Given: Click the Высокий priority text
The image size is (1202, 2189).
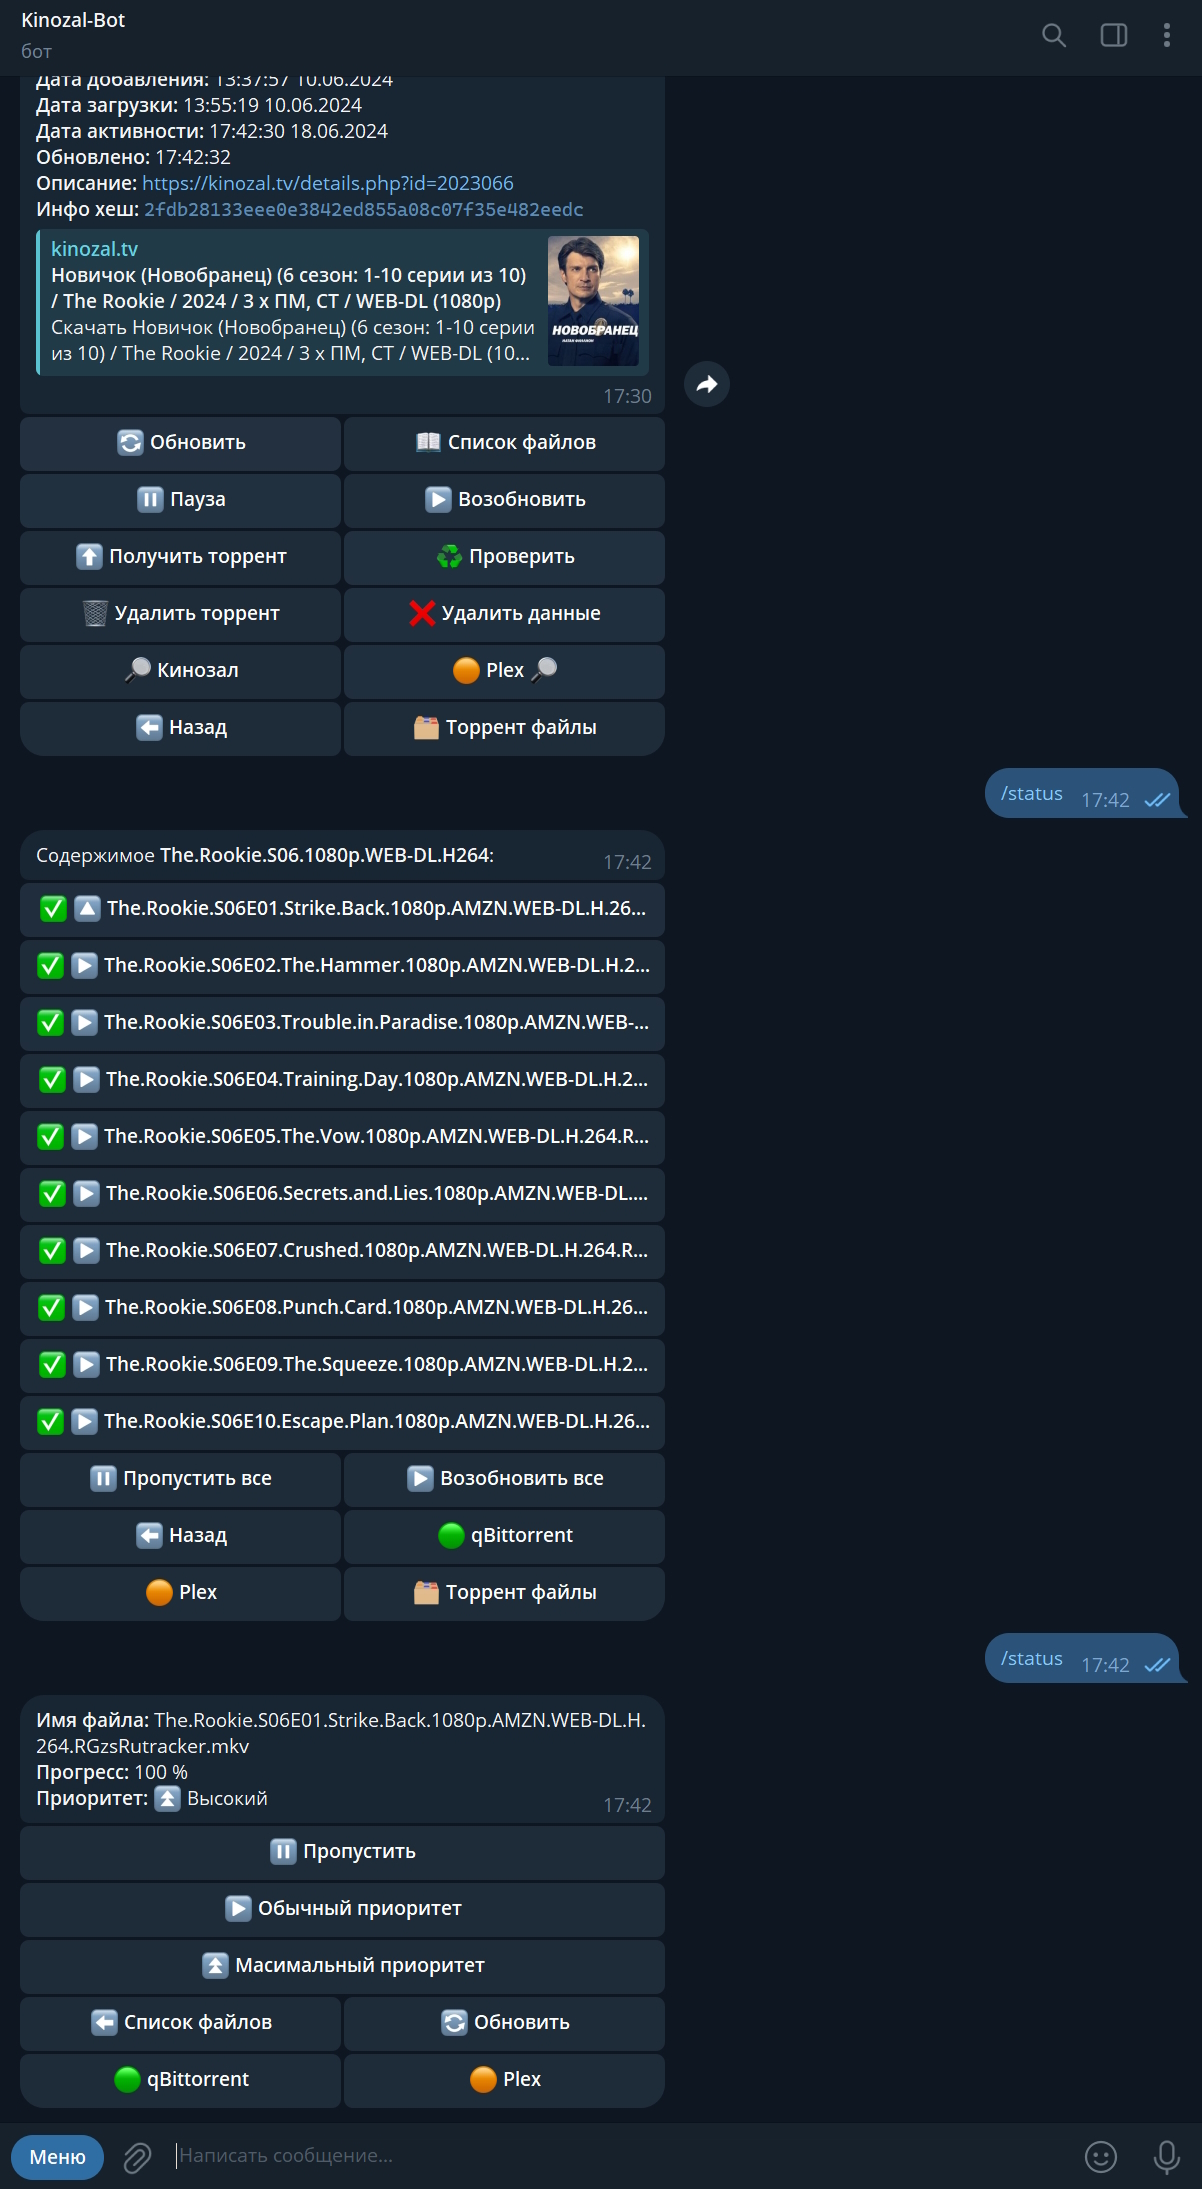Looking at the screenshot, I should pos(227,1798).
